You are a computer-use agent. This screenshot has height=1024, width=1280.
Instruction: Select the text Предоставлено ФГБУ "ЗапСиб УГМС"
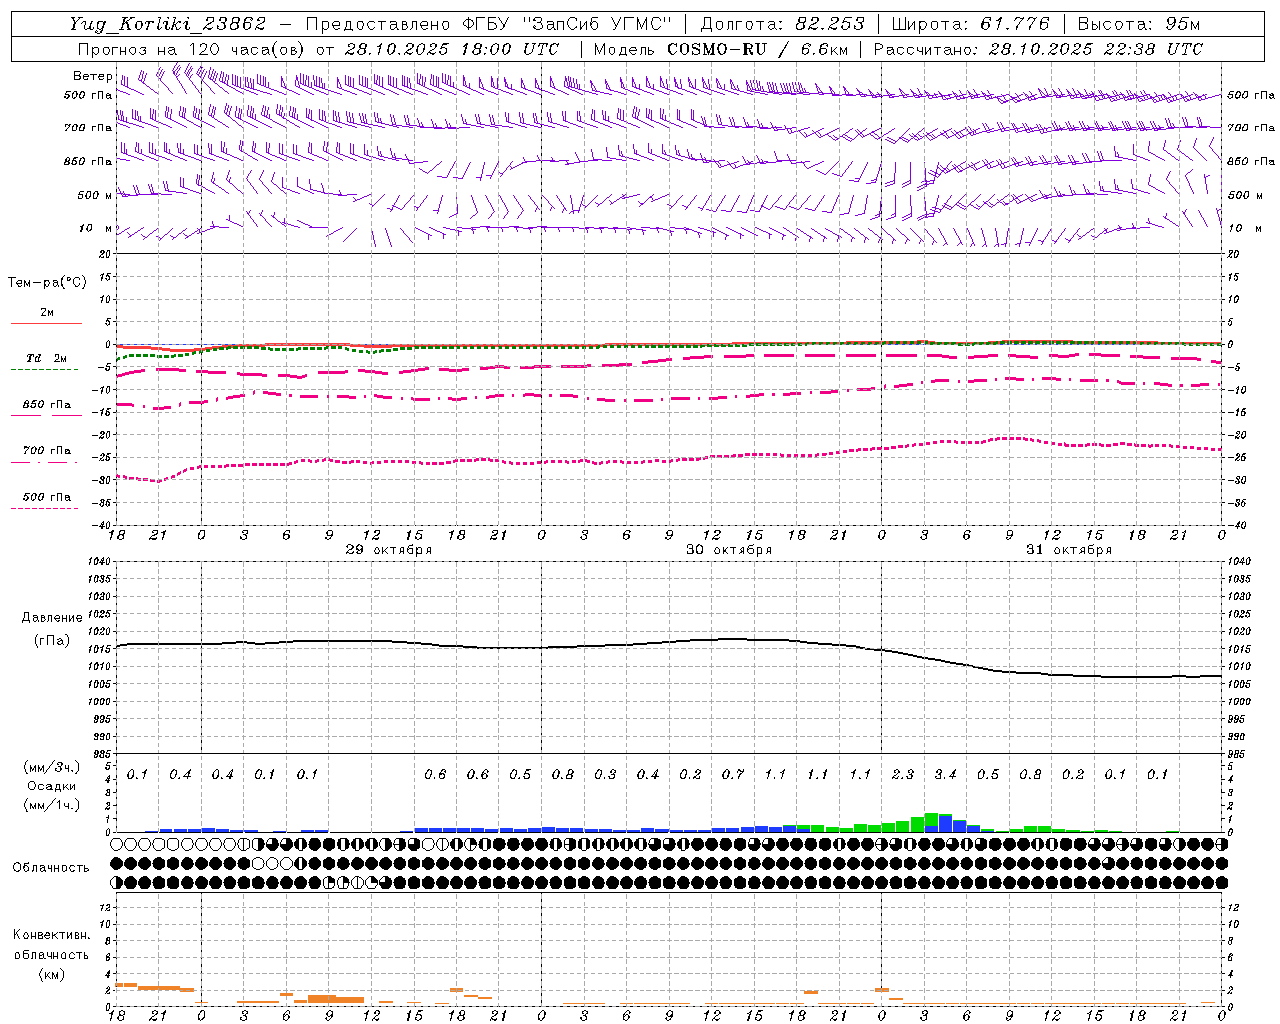point(488,23)
